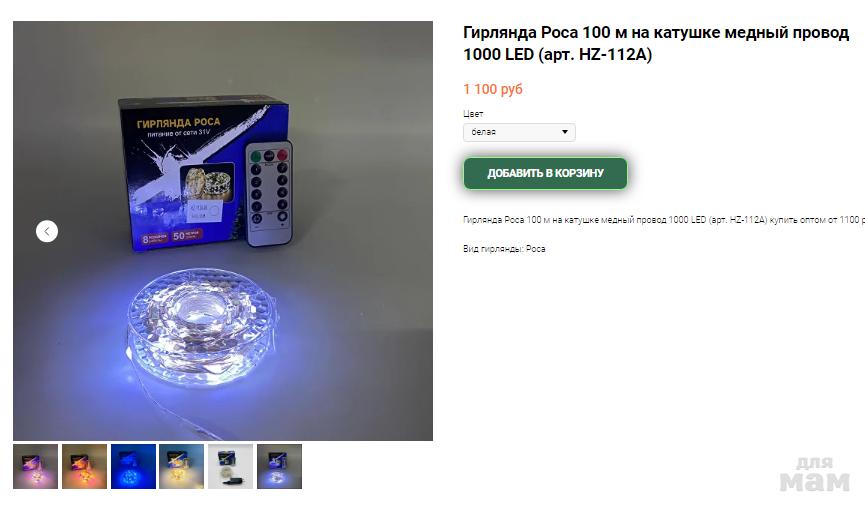865x506 pixels.
Task: Select the third thumbnail with blue garland
Action: [x=133, y=466]
